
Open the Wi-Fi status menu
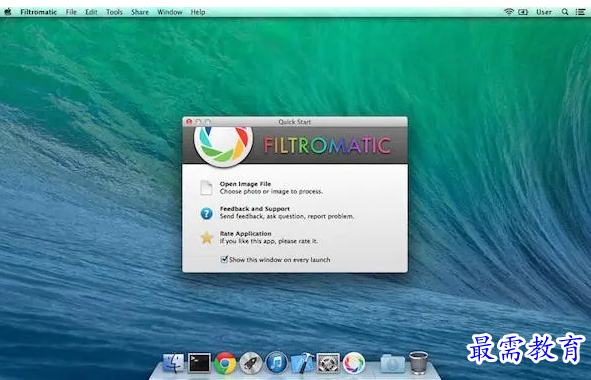pos(509,12)
